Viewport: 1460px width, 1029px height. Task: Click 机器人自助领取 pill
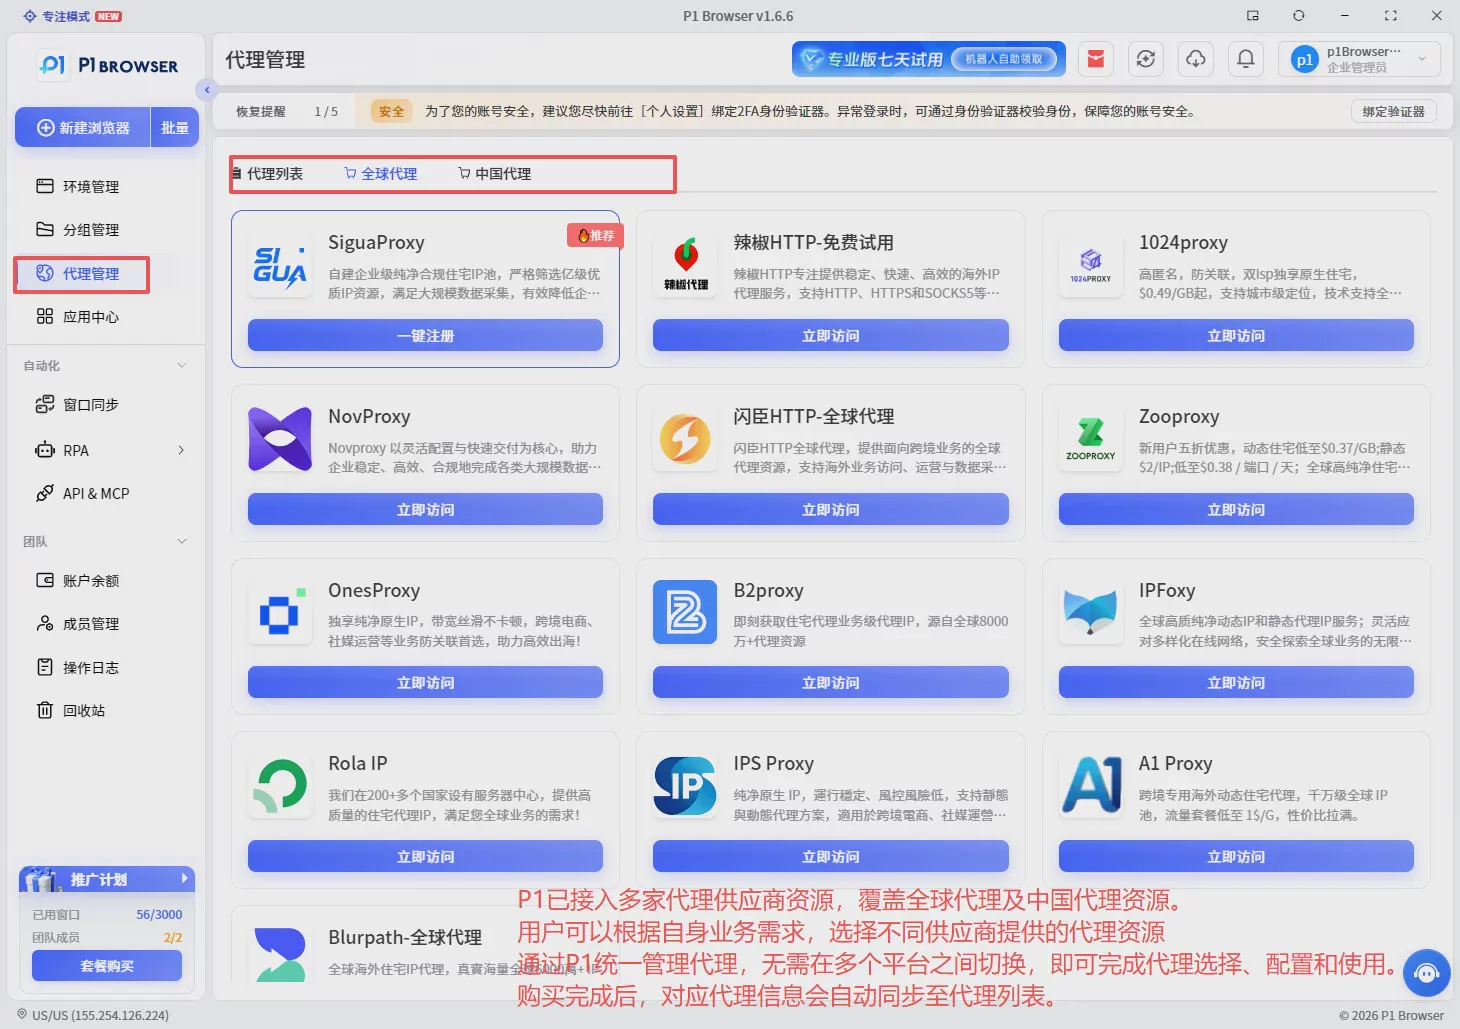1003,59
